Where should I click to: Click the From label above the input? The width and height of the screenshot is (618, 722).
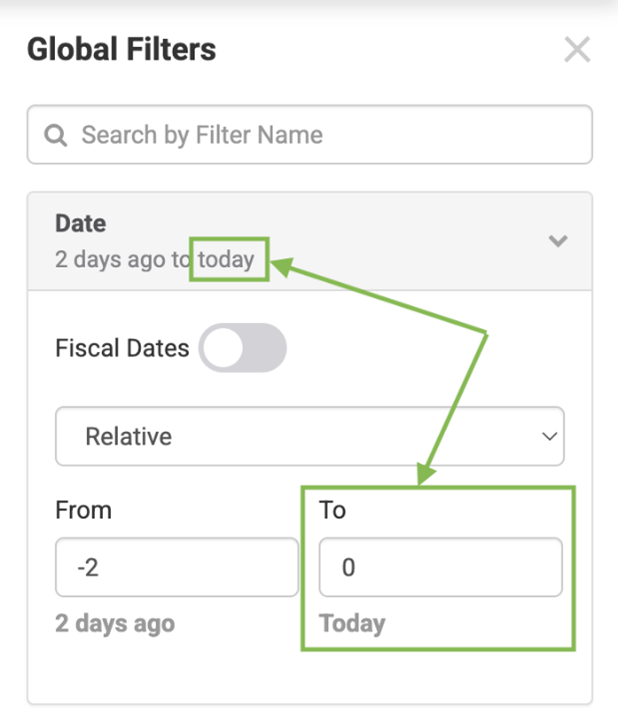point(83,510)
